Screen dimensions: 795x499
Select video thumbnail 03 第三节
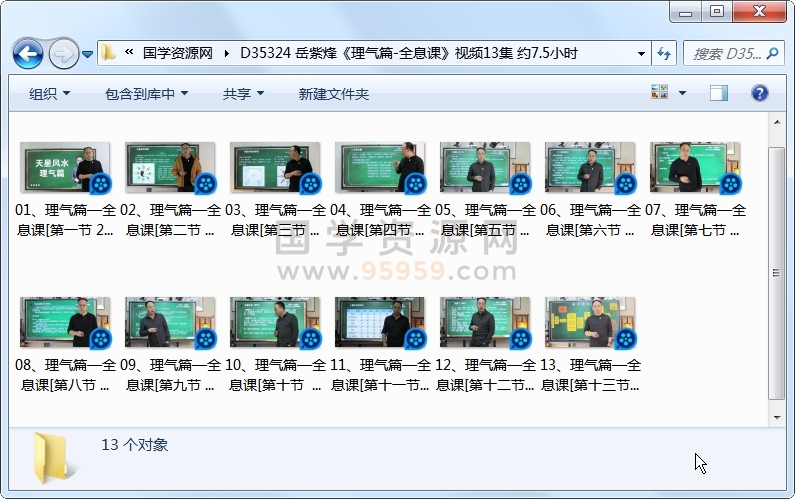pos(275,168)
